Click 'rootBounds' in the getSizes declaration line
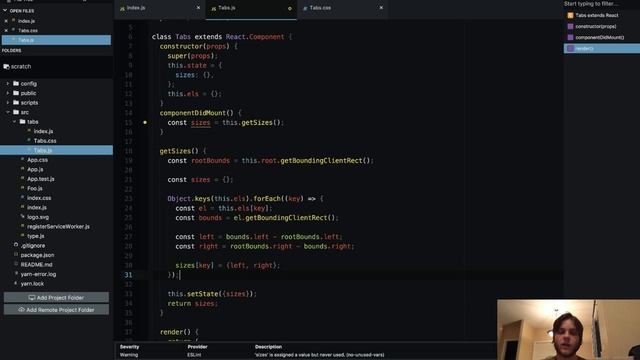Viewport: 640px width, 360px height. coord(211,161)
